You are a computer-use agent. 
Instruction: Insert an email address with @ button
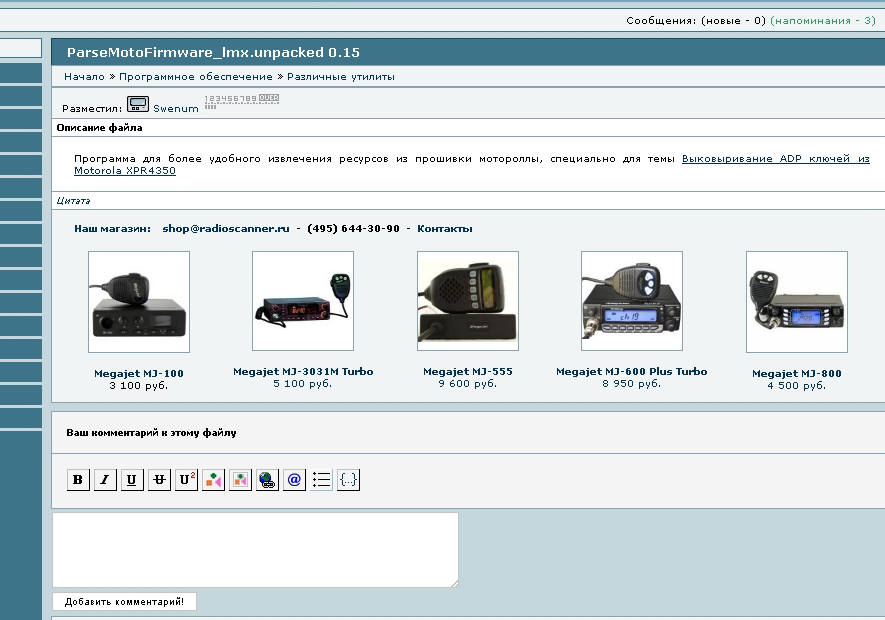pos(294,480)
